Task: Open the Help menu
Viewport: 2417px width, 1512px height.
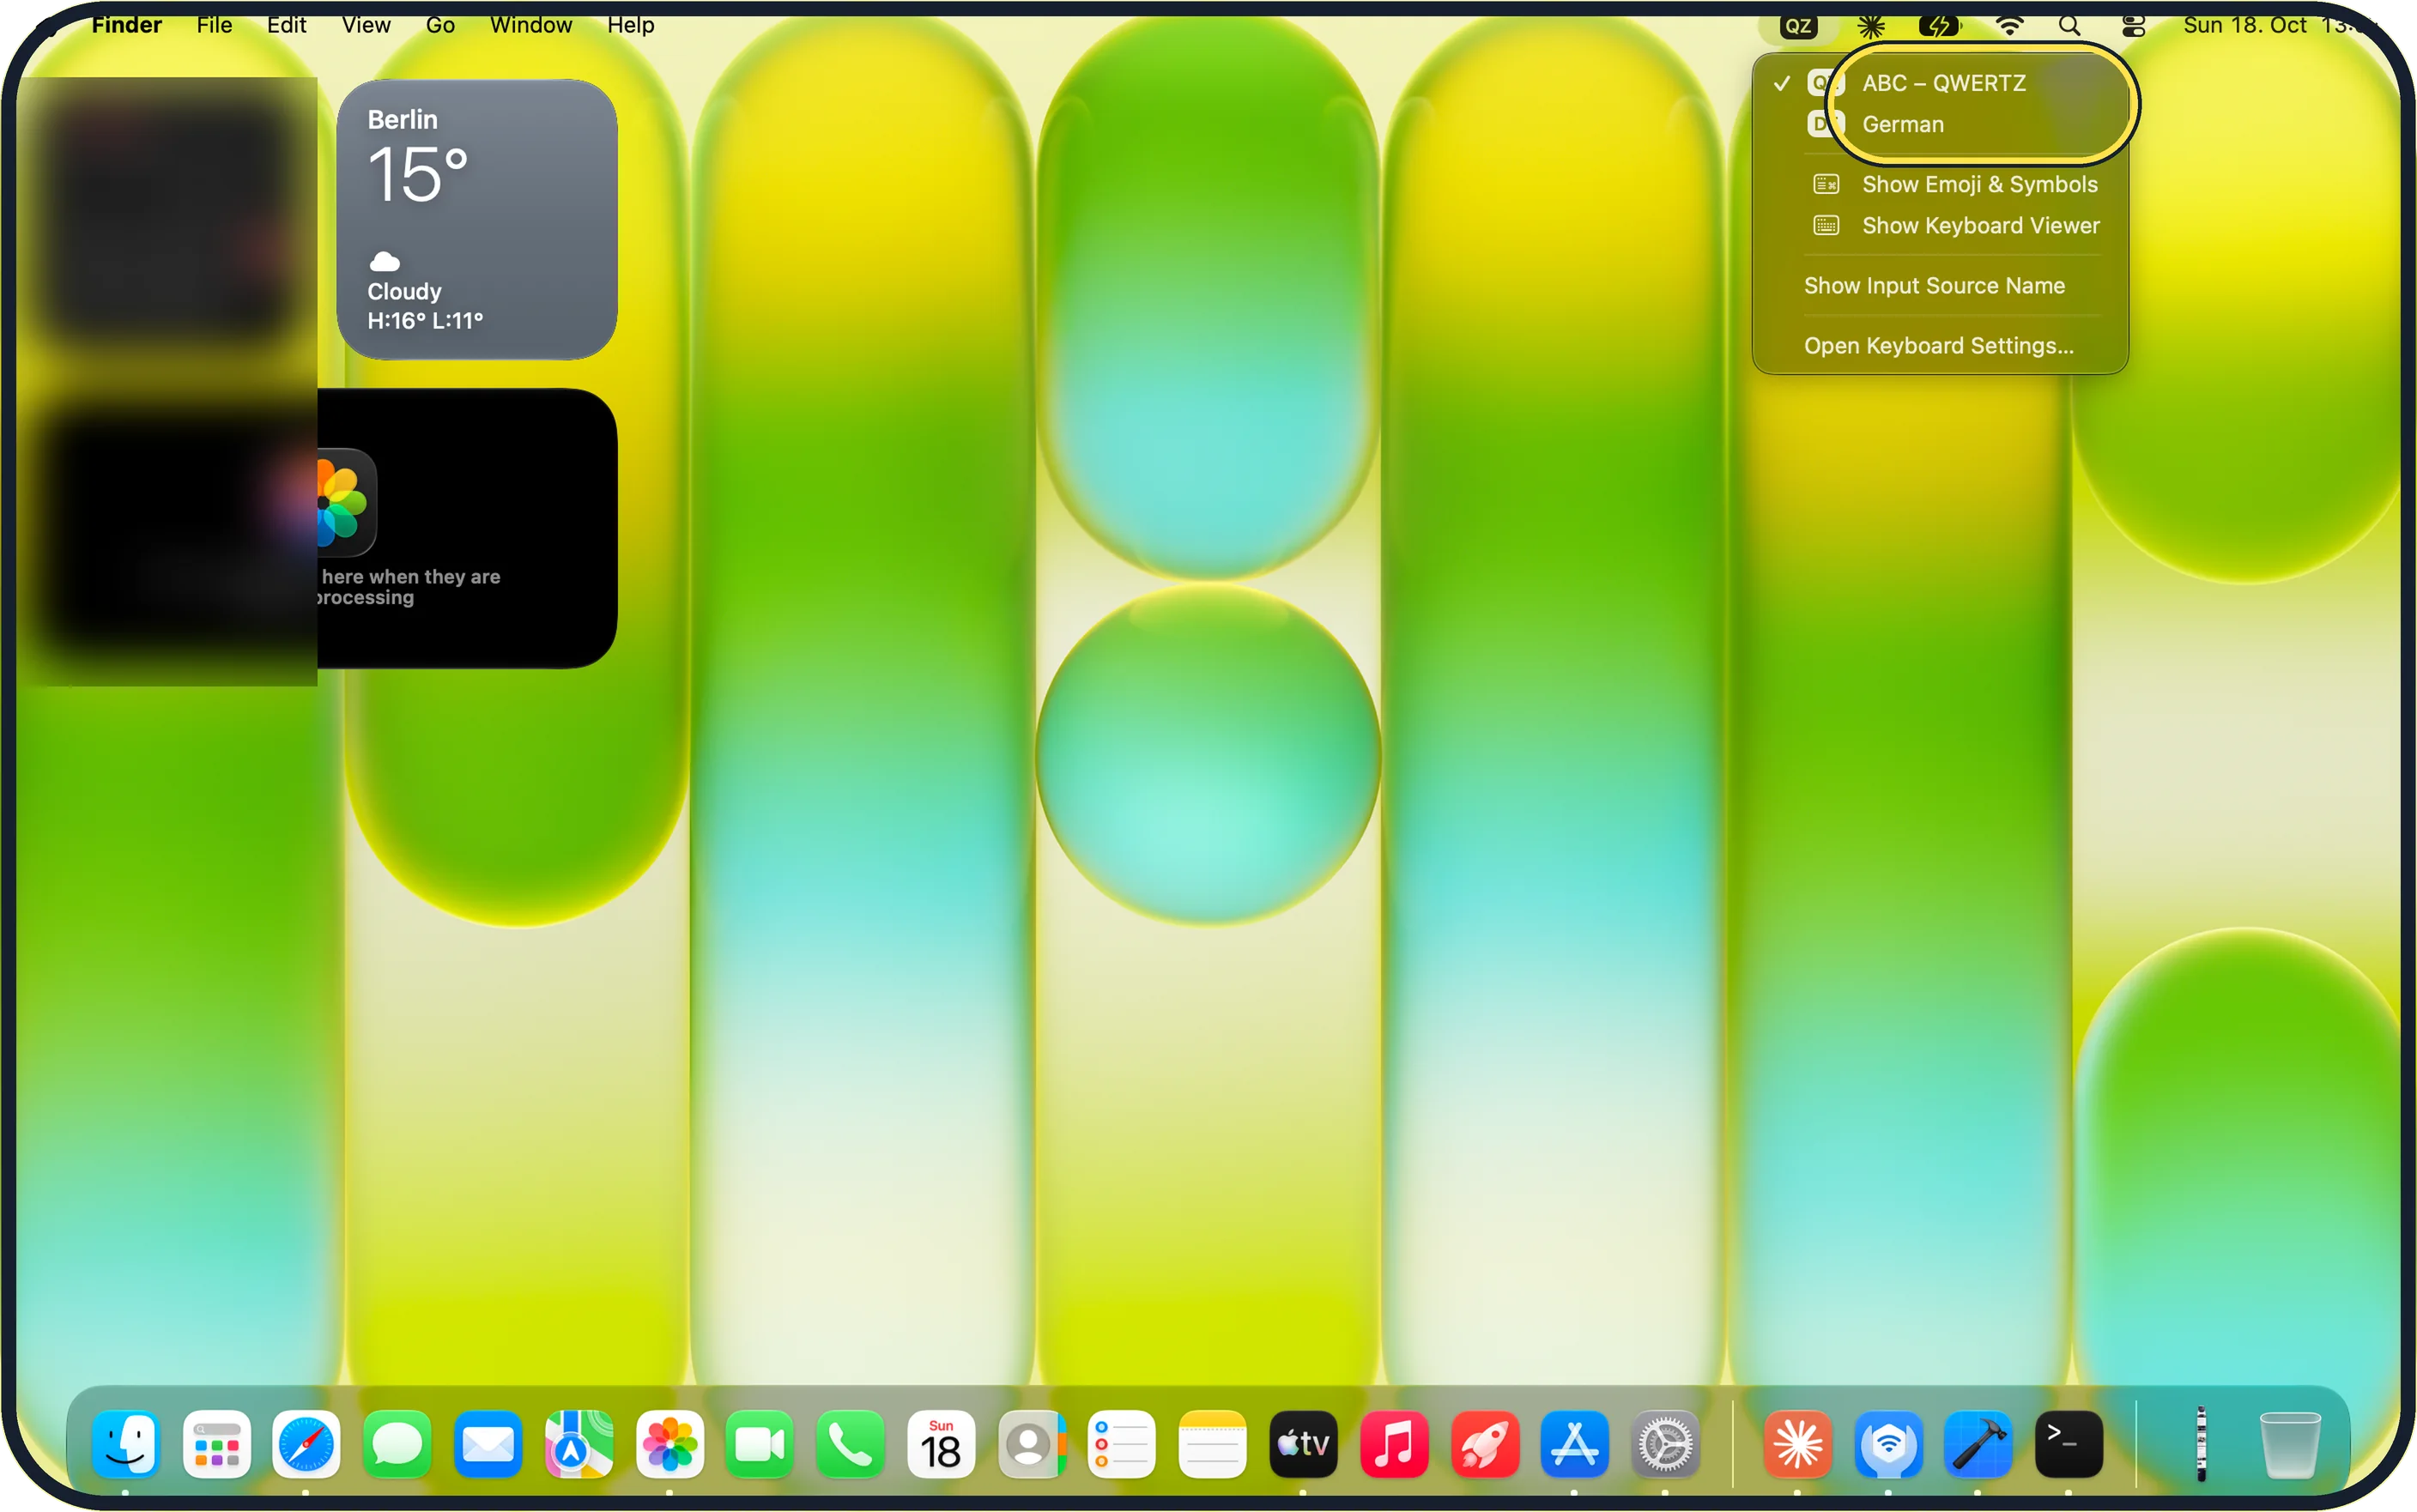Action: [631, 25]
